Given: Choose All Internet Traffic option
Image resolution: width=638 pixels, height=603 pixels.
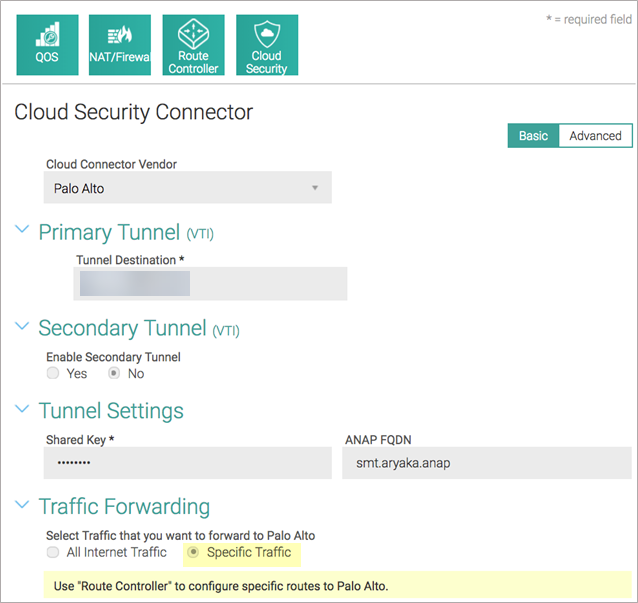Looking at the screenshot, I should point(53,552).
